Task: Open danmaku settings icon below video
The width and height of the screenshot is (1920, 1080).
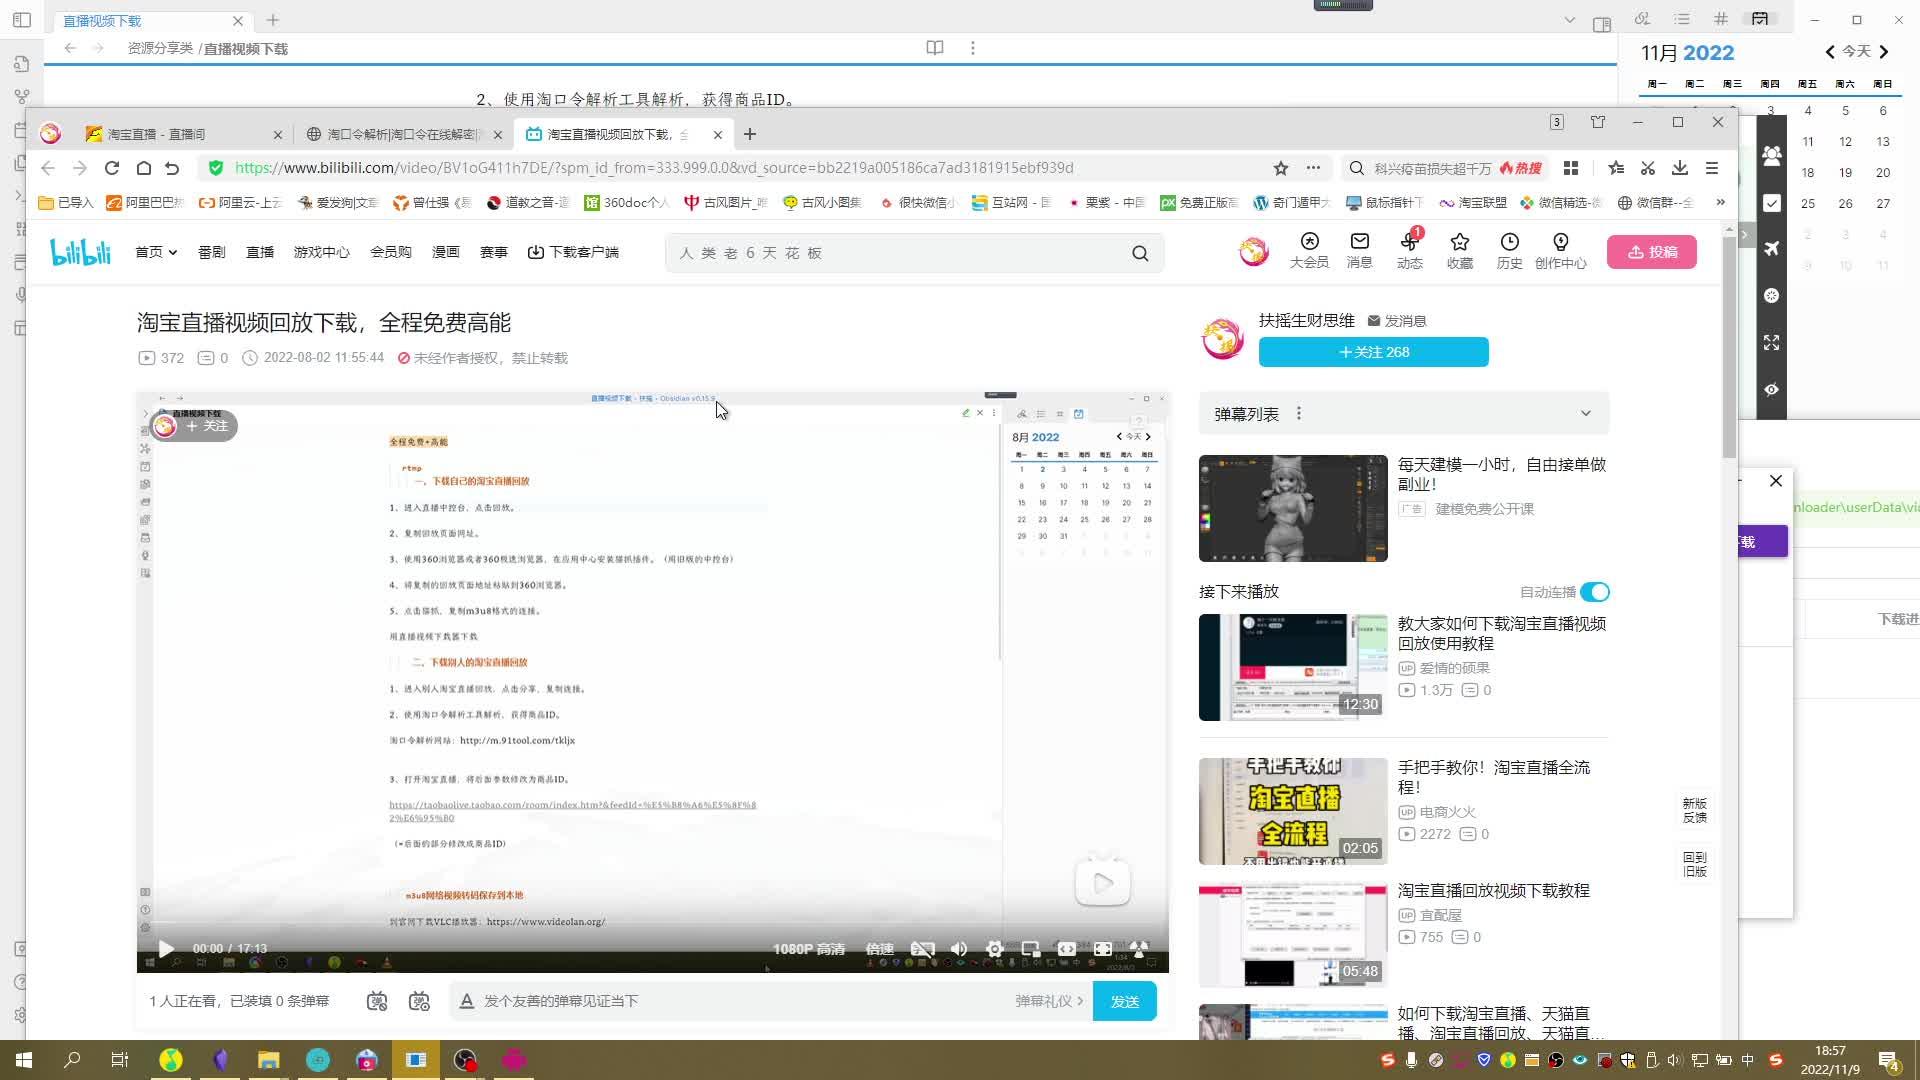Action: tap(419, 1001)
